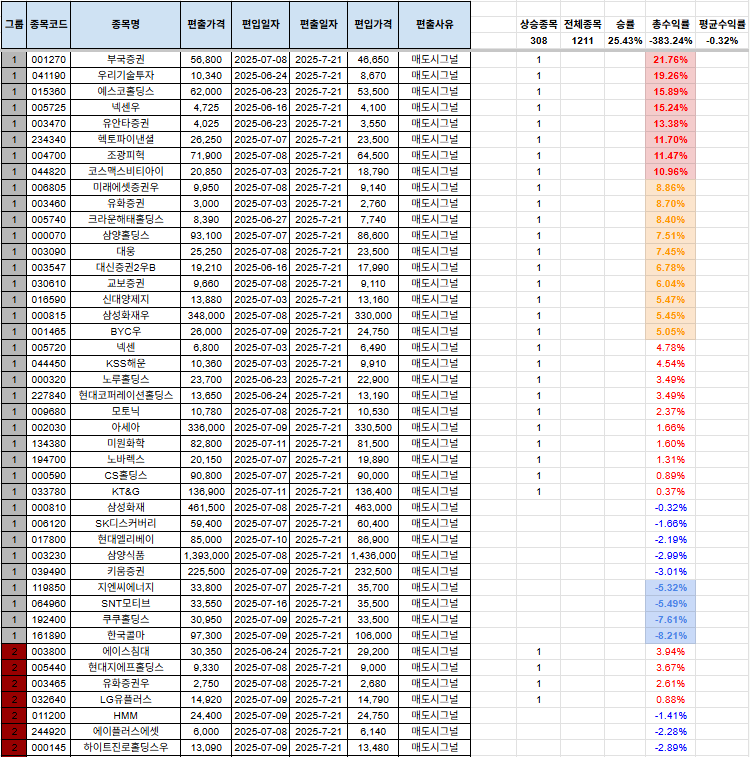Image resolution: width=750 pixels, height=757 pixels.
Task: Click the 136,400 entry price cell
Action: pyautogui.click(x=373, y=491)
